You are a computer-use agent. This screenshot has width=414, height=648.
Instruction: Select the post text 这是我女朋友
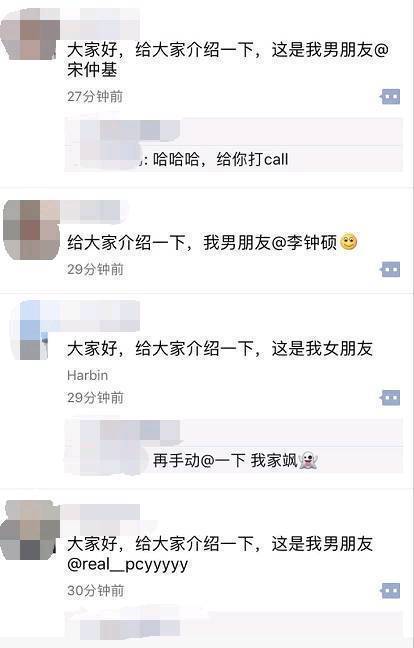[x=322, y=348]
